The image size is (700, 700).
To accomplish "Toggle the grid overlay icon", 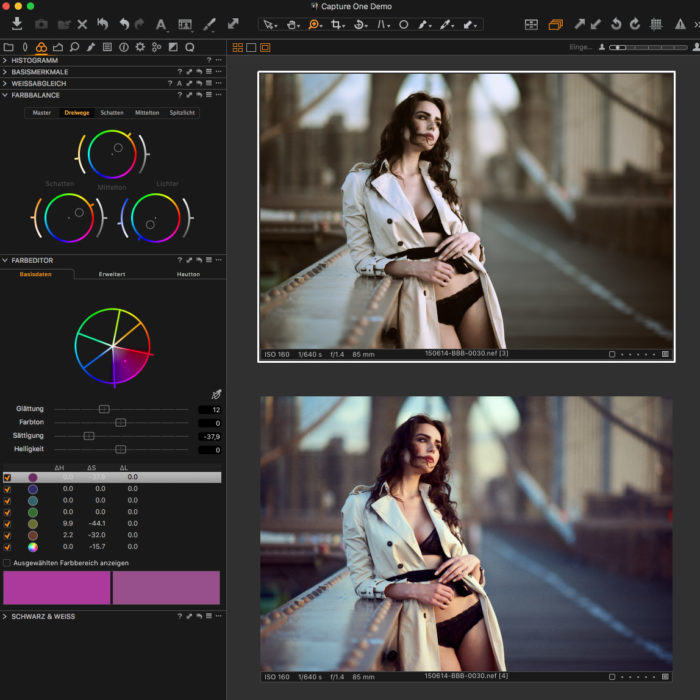I will [x=656, y=24].
